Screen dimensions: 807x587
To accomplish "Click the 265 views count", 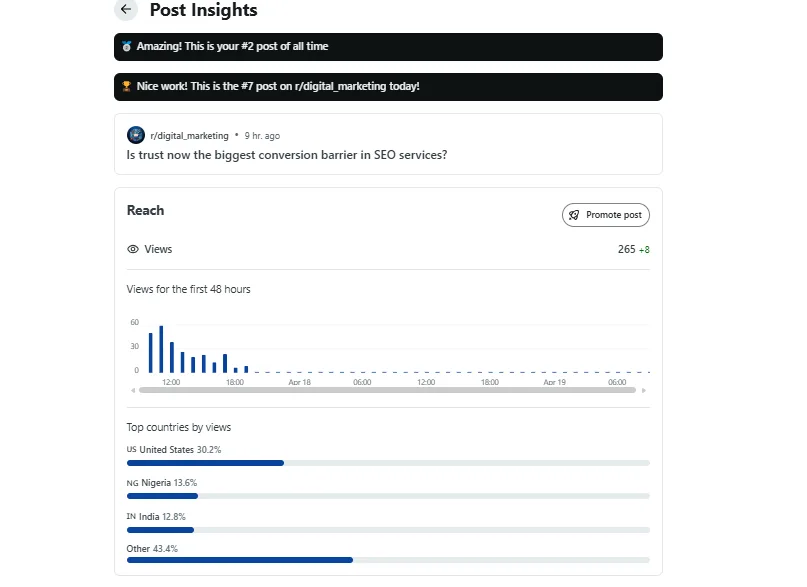I will click(x=626, y=249).
